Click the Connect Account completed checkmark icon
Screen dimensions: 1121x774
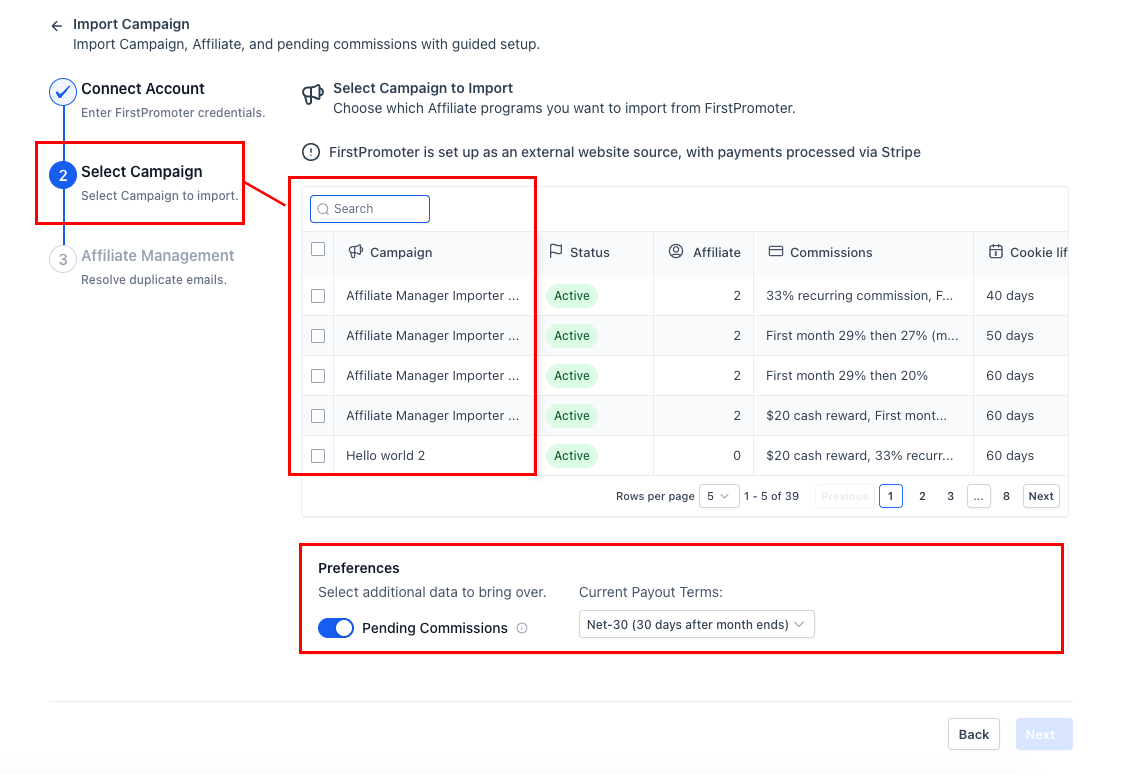(x=63, y=92)
